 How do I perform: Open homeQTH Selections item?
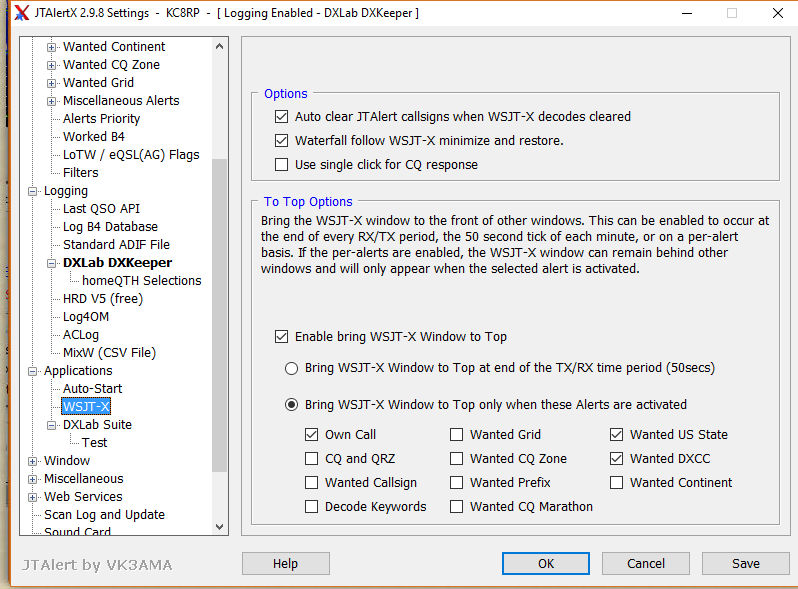(x=141, y=281)
